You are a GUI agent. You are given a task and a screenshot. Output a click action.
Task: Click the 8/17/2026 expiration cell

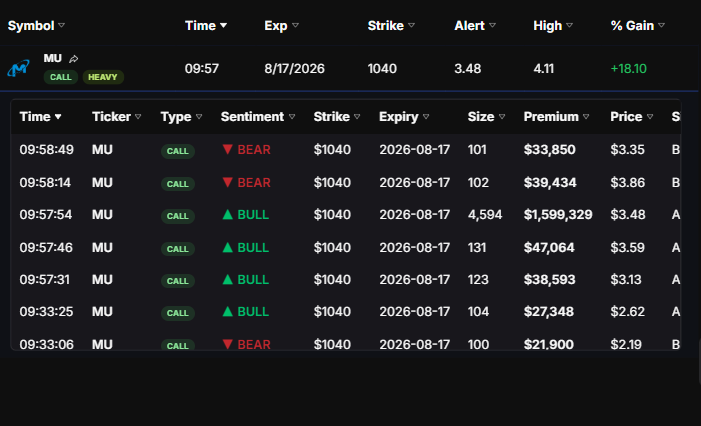[x=294, y=68]
